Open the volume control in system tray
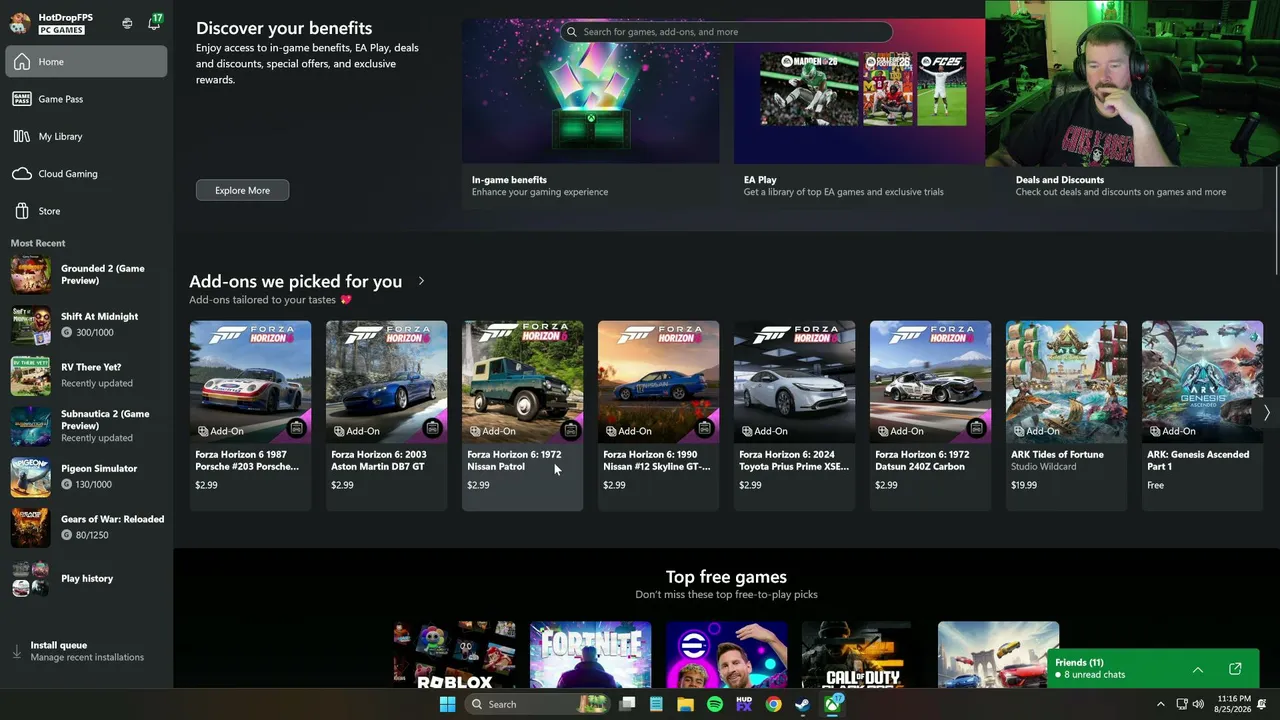 tap(1198, 704)
